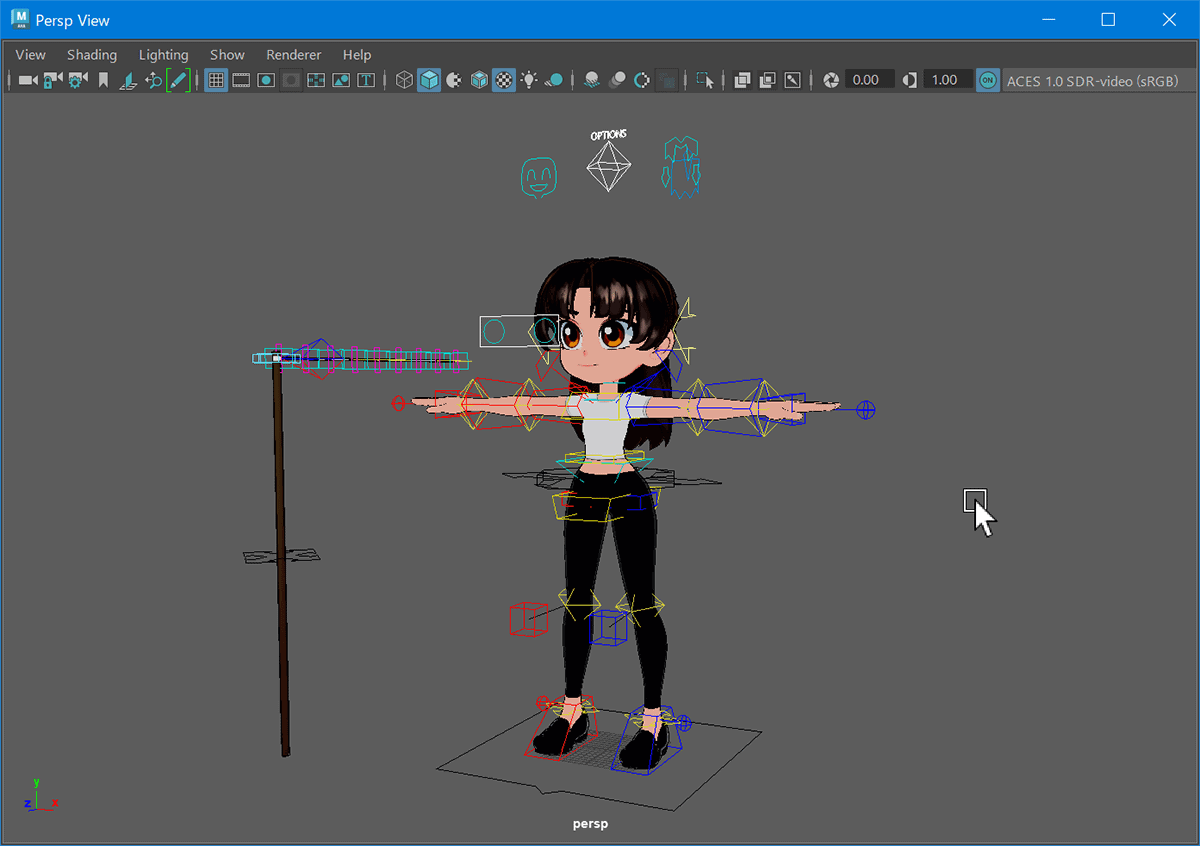Screen dimensions: 1200x846
Task: Click the bookmarks icon
Action: click(x=103, y=80)
